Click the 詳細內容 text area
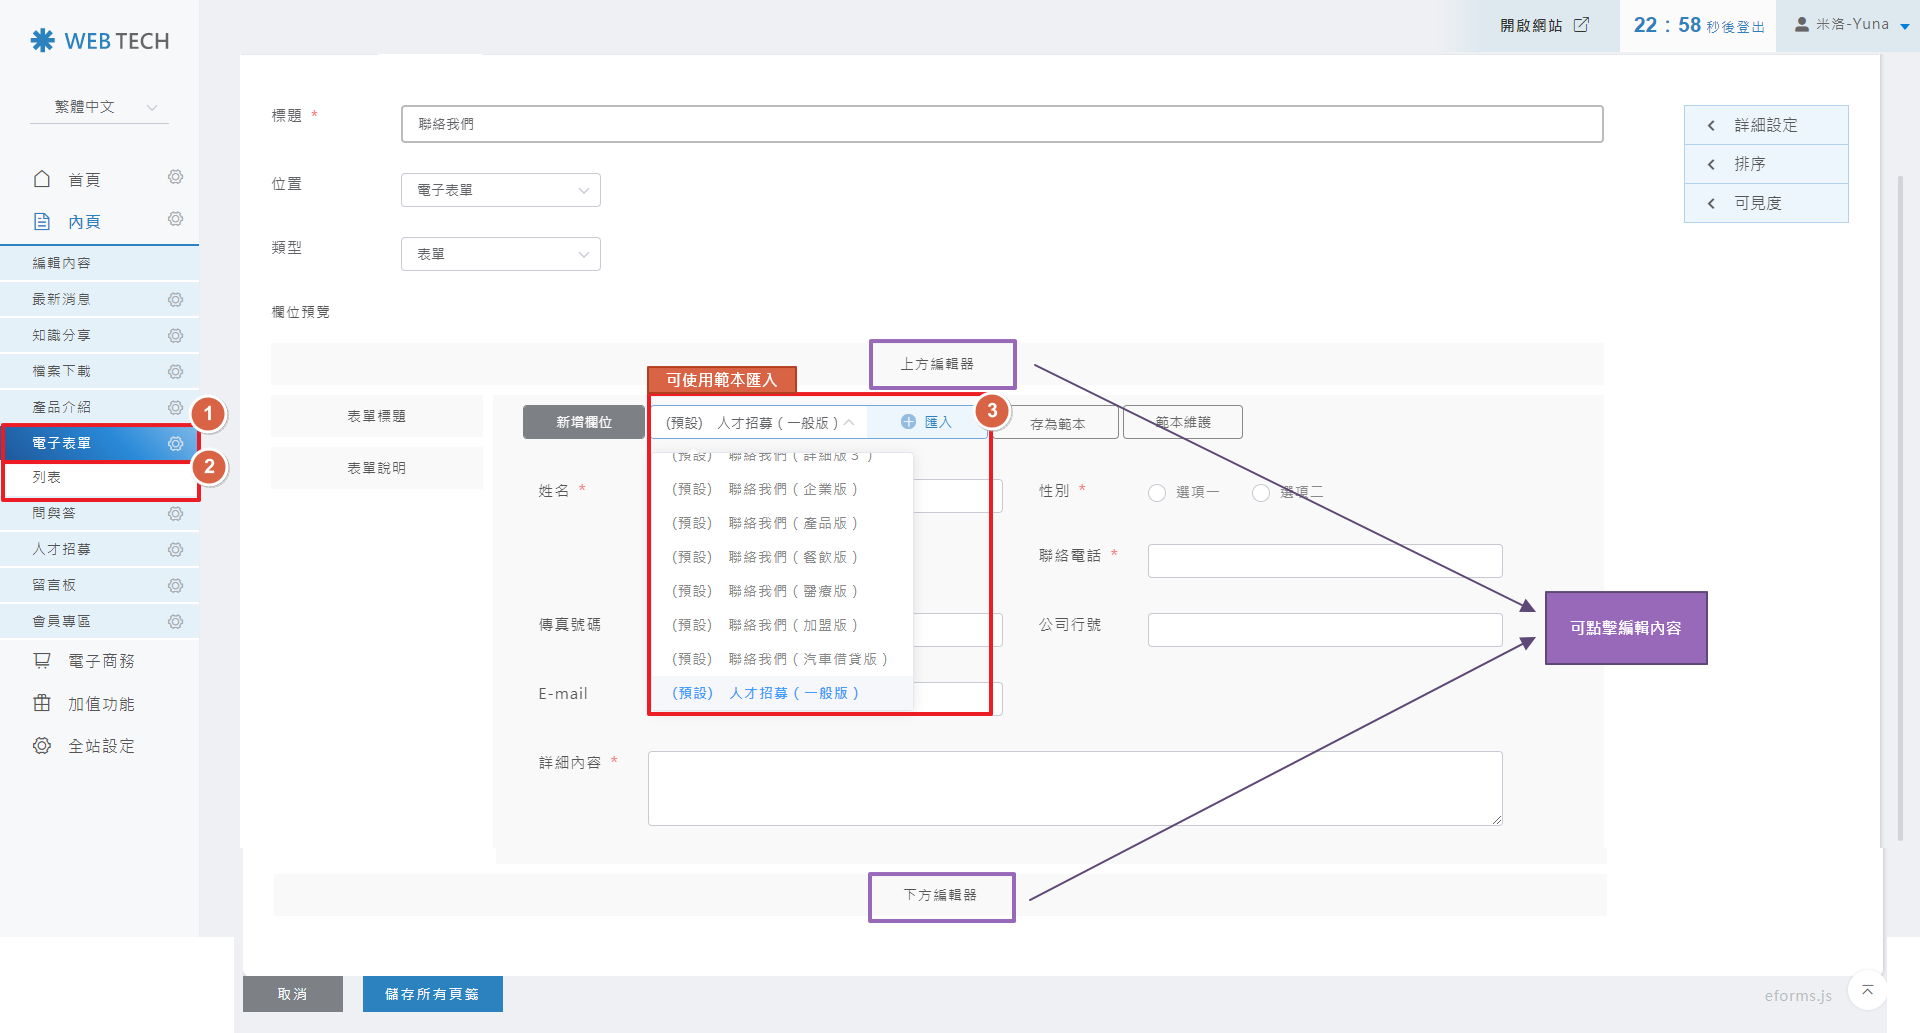The height and width of the screenshot is (1033, 1920). tap(1074, 788)
